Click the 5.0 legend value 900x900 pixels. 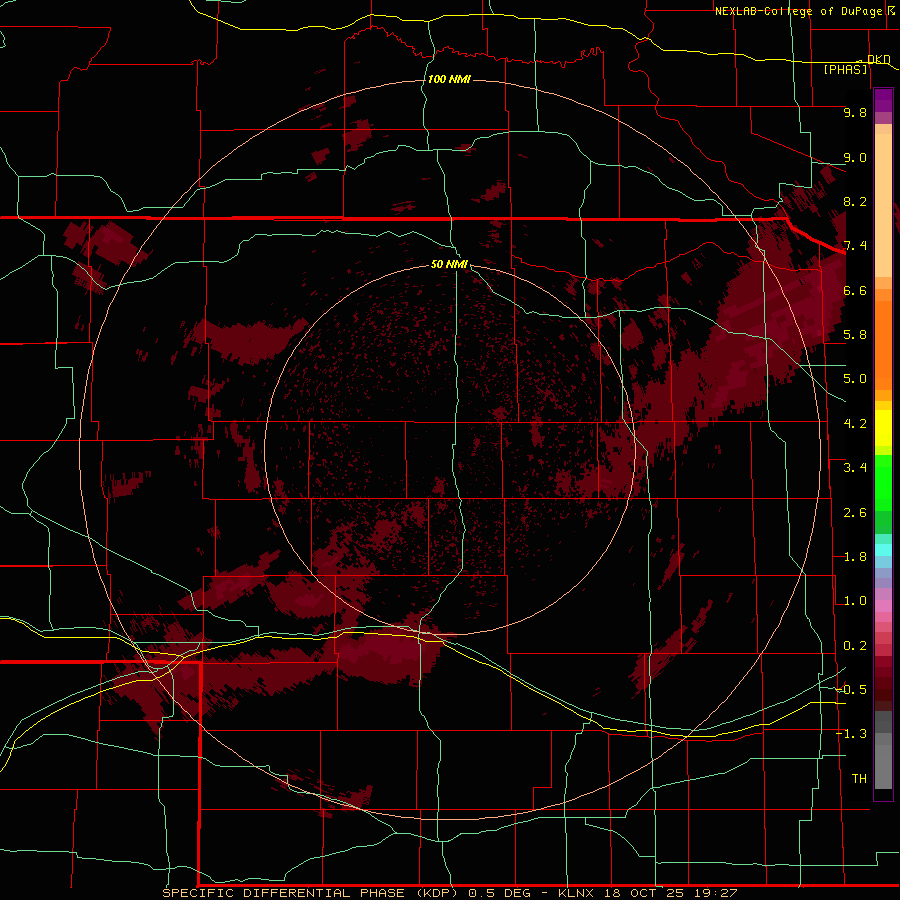click(x=855, y=379)
